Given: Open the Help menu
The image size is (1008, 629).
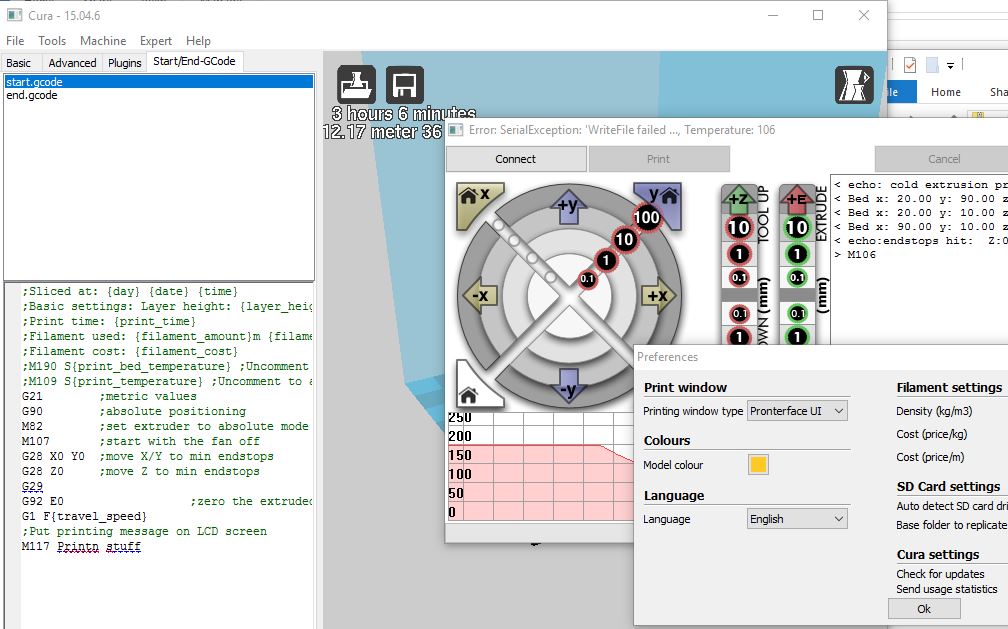Looking at the screenshot, I should 198,41.
